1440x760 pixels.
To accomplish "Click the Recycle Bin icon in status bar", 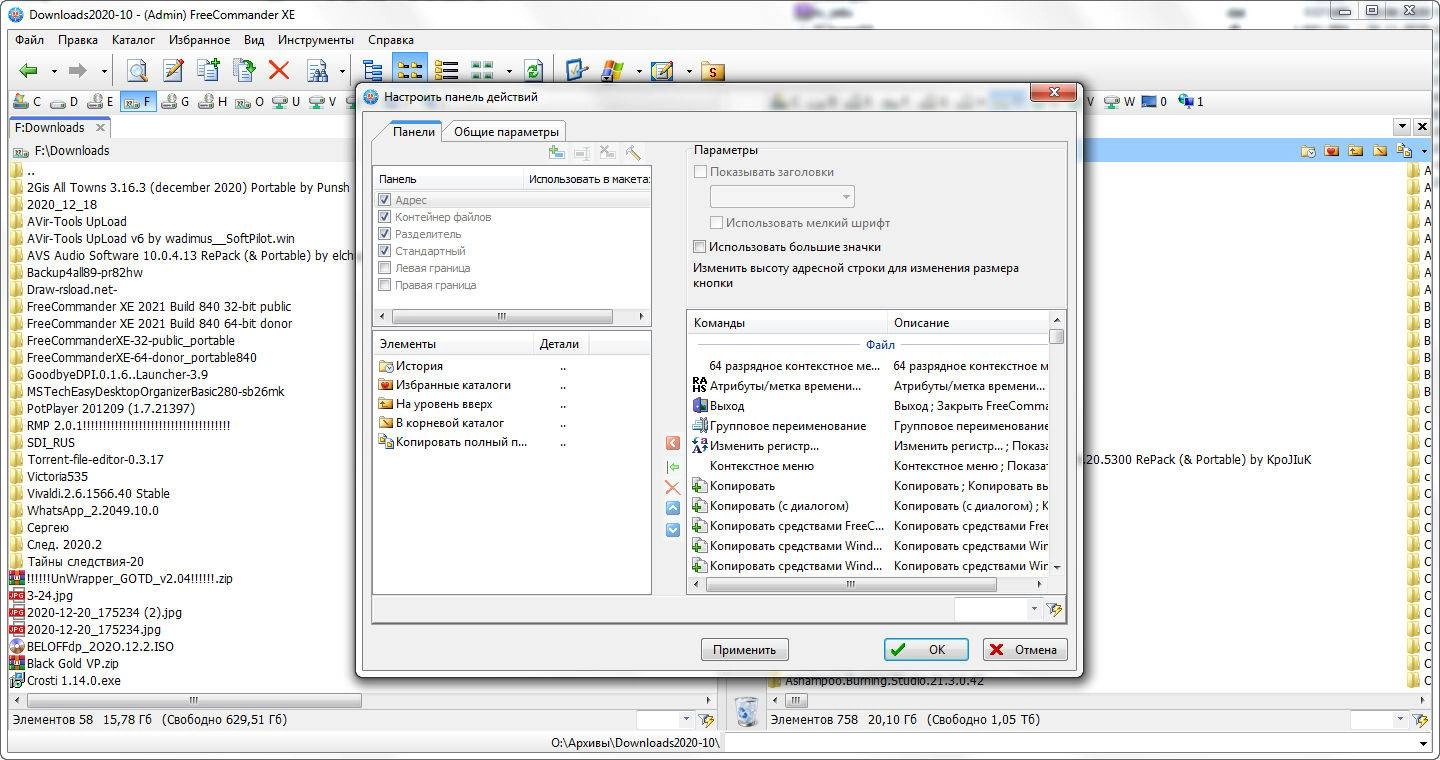I will [x=746, y=711].
